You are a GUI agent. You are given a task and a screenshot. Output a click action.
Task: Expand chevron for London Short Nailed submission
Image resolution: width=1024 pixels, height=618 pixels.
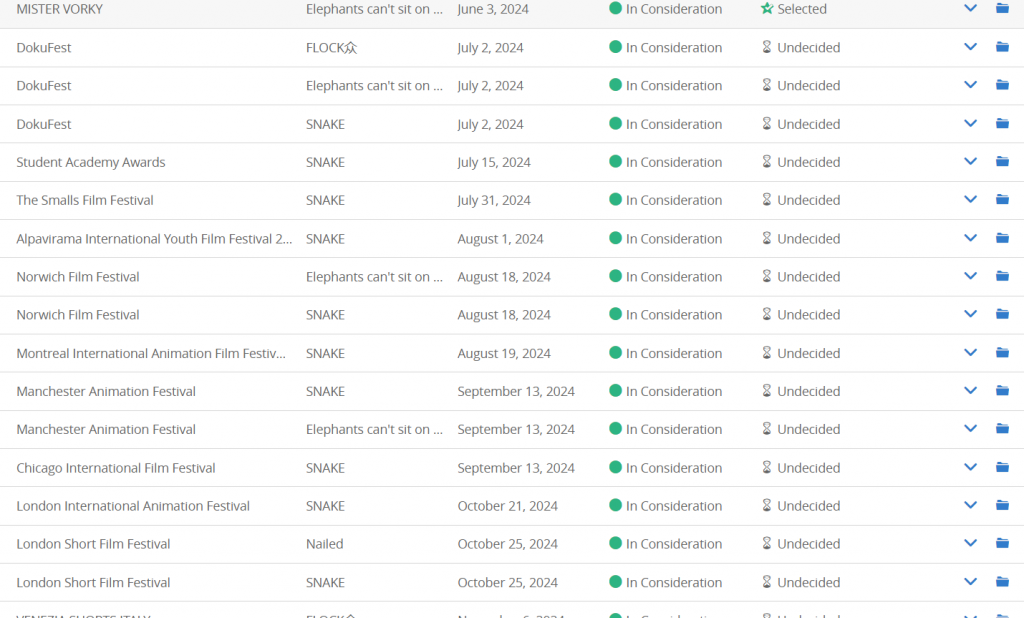[x=970, y=543]
